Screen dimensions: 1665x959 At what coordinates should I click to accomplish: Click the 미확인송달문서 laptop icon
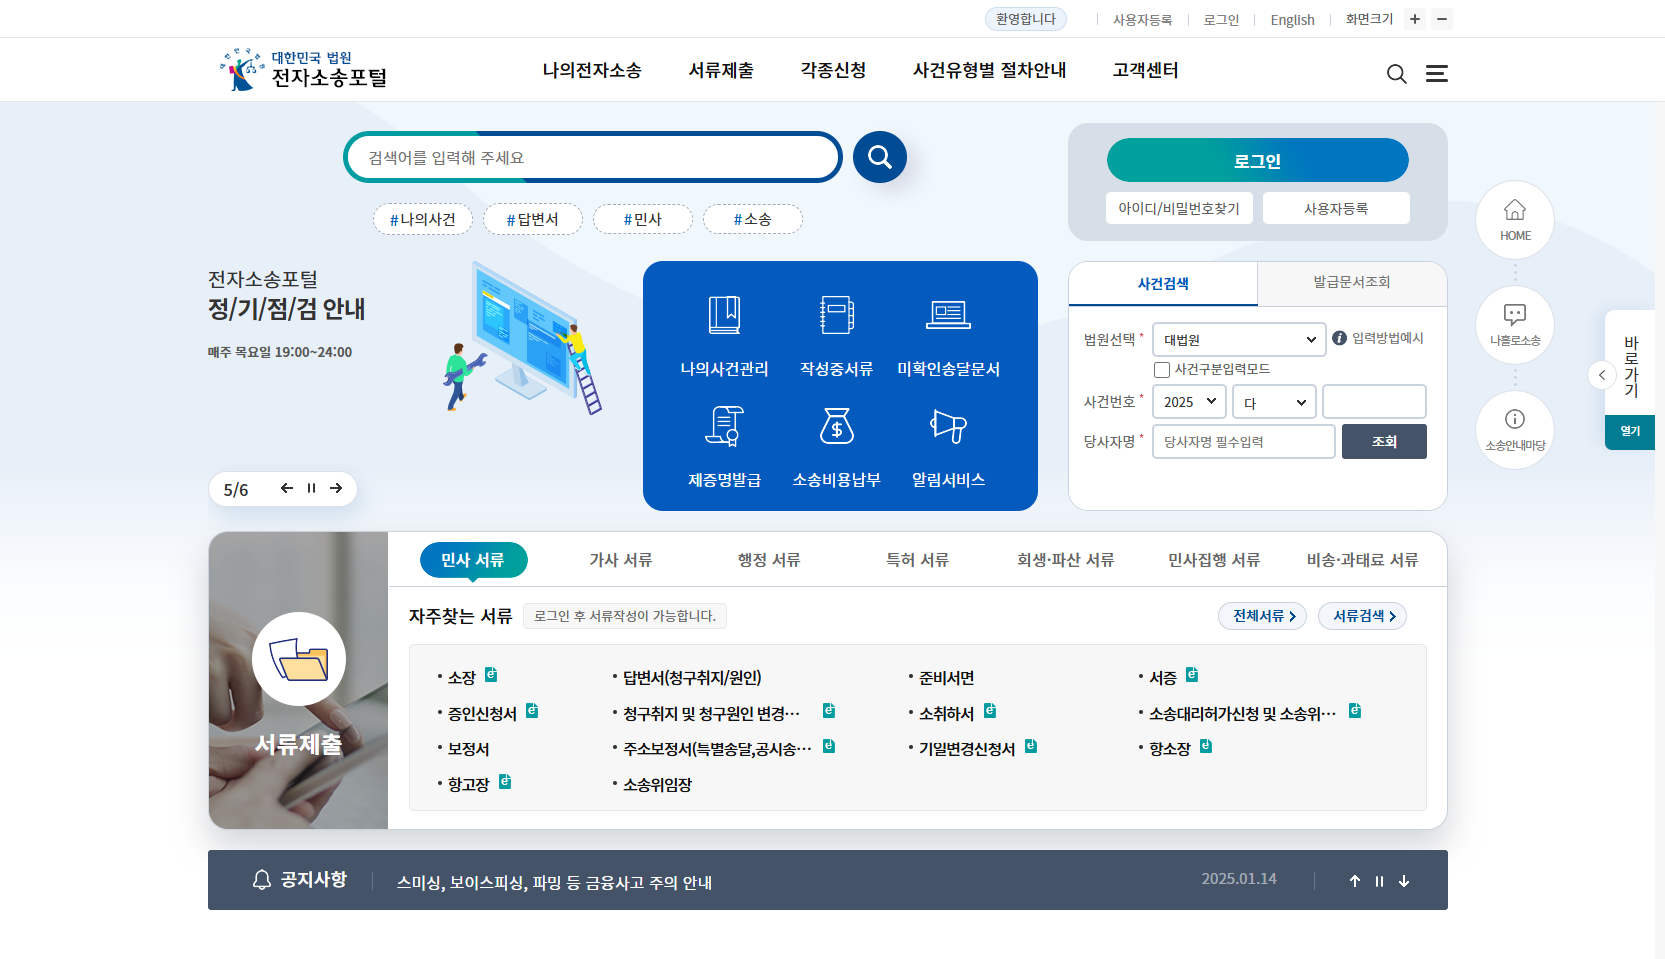click(x=948, y=315)
